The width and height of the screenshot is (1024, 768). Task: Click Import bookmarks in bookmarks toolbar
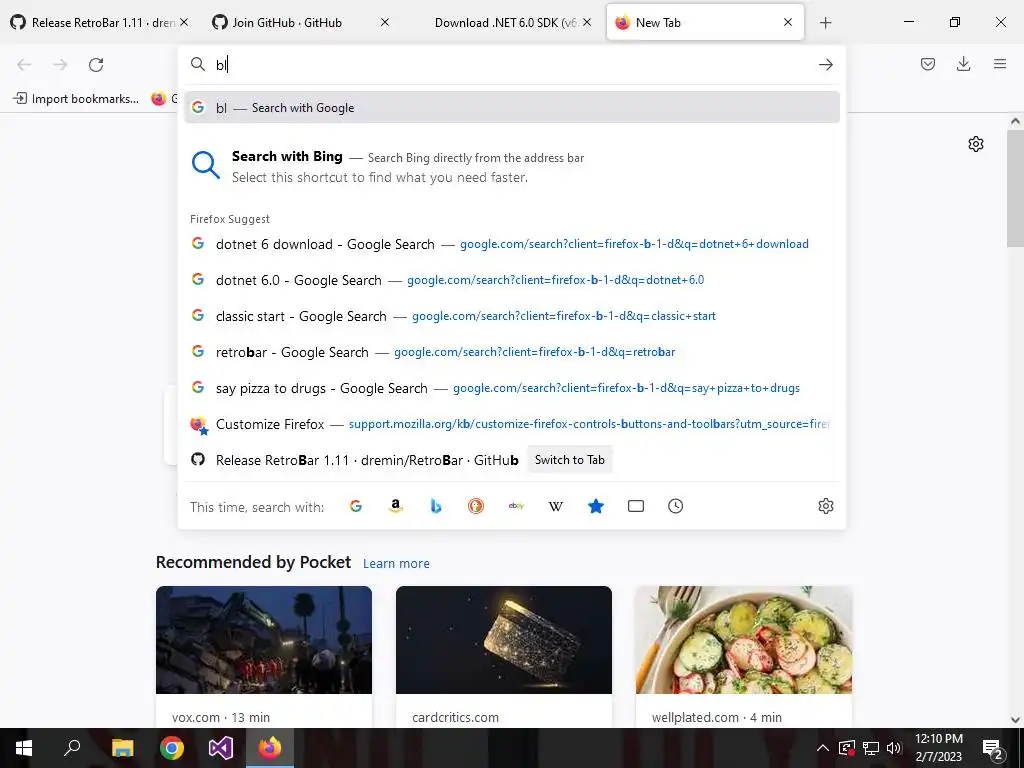[x=76, y=99]
